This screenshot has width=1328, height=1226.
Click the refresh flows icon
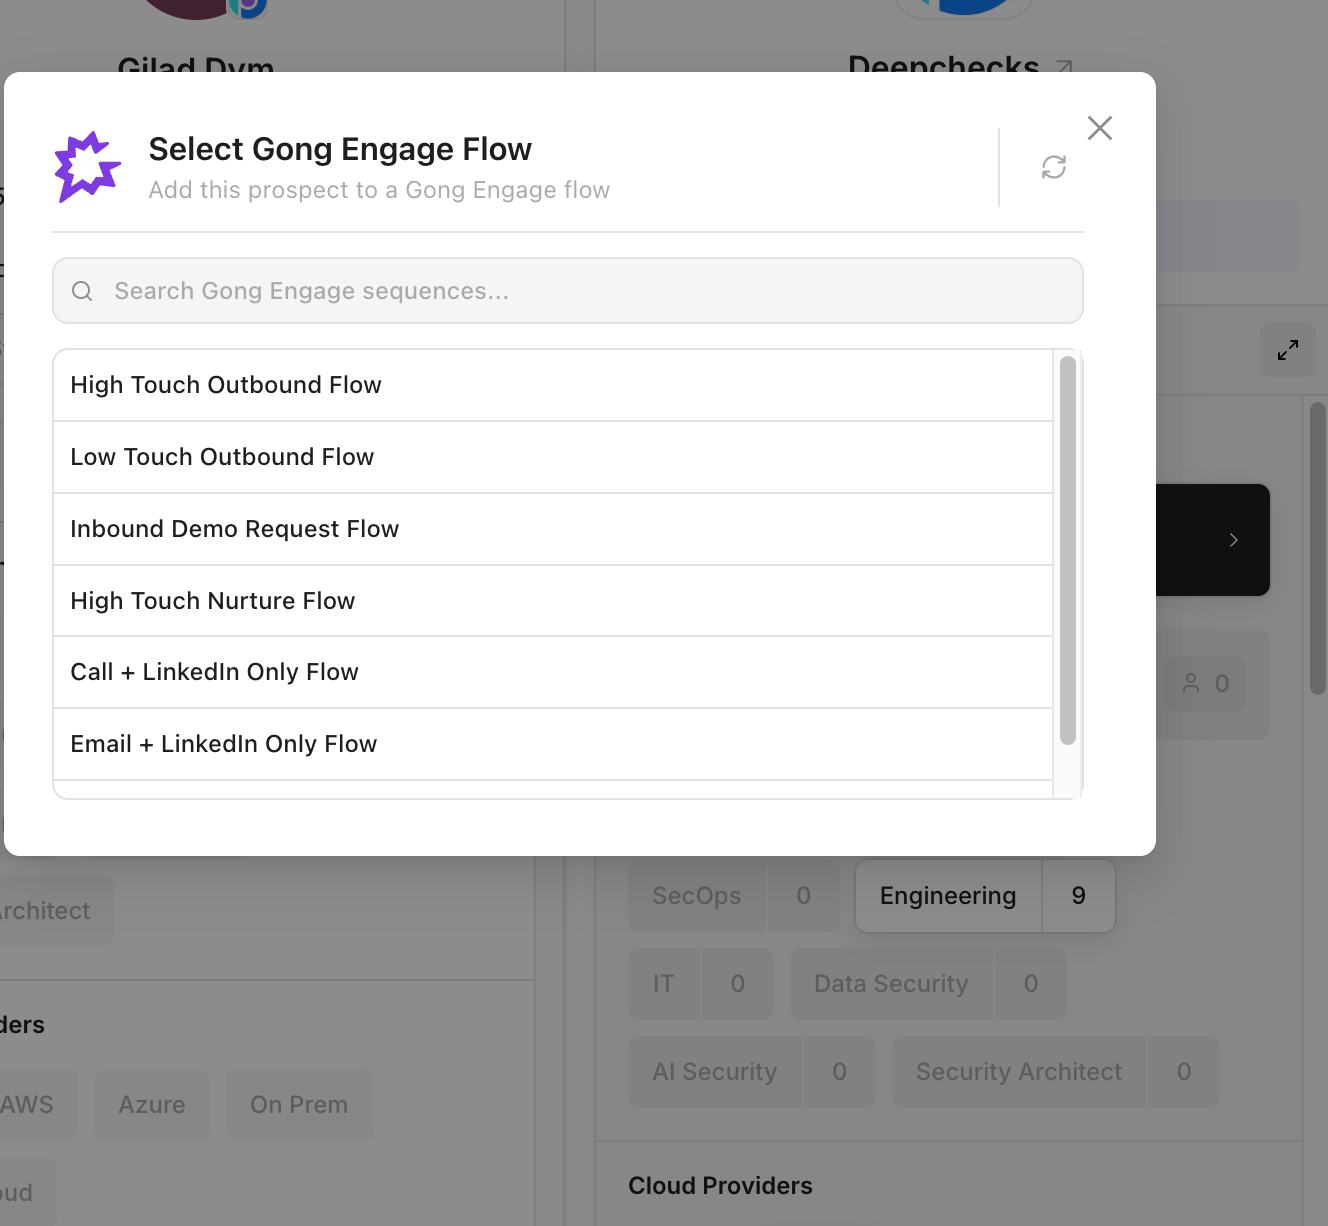click(x=1054, y=167)
